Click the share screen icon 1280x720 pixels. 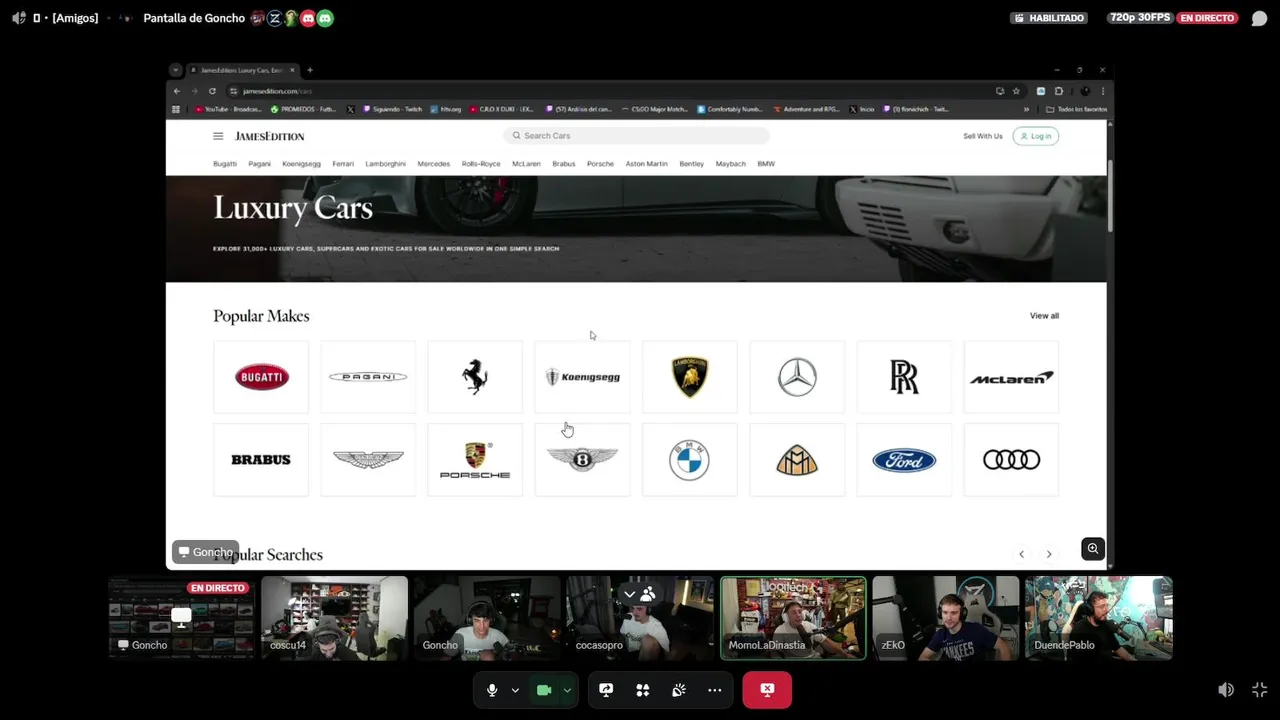[606, 690]
